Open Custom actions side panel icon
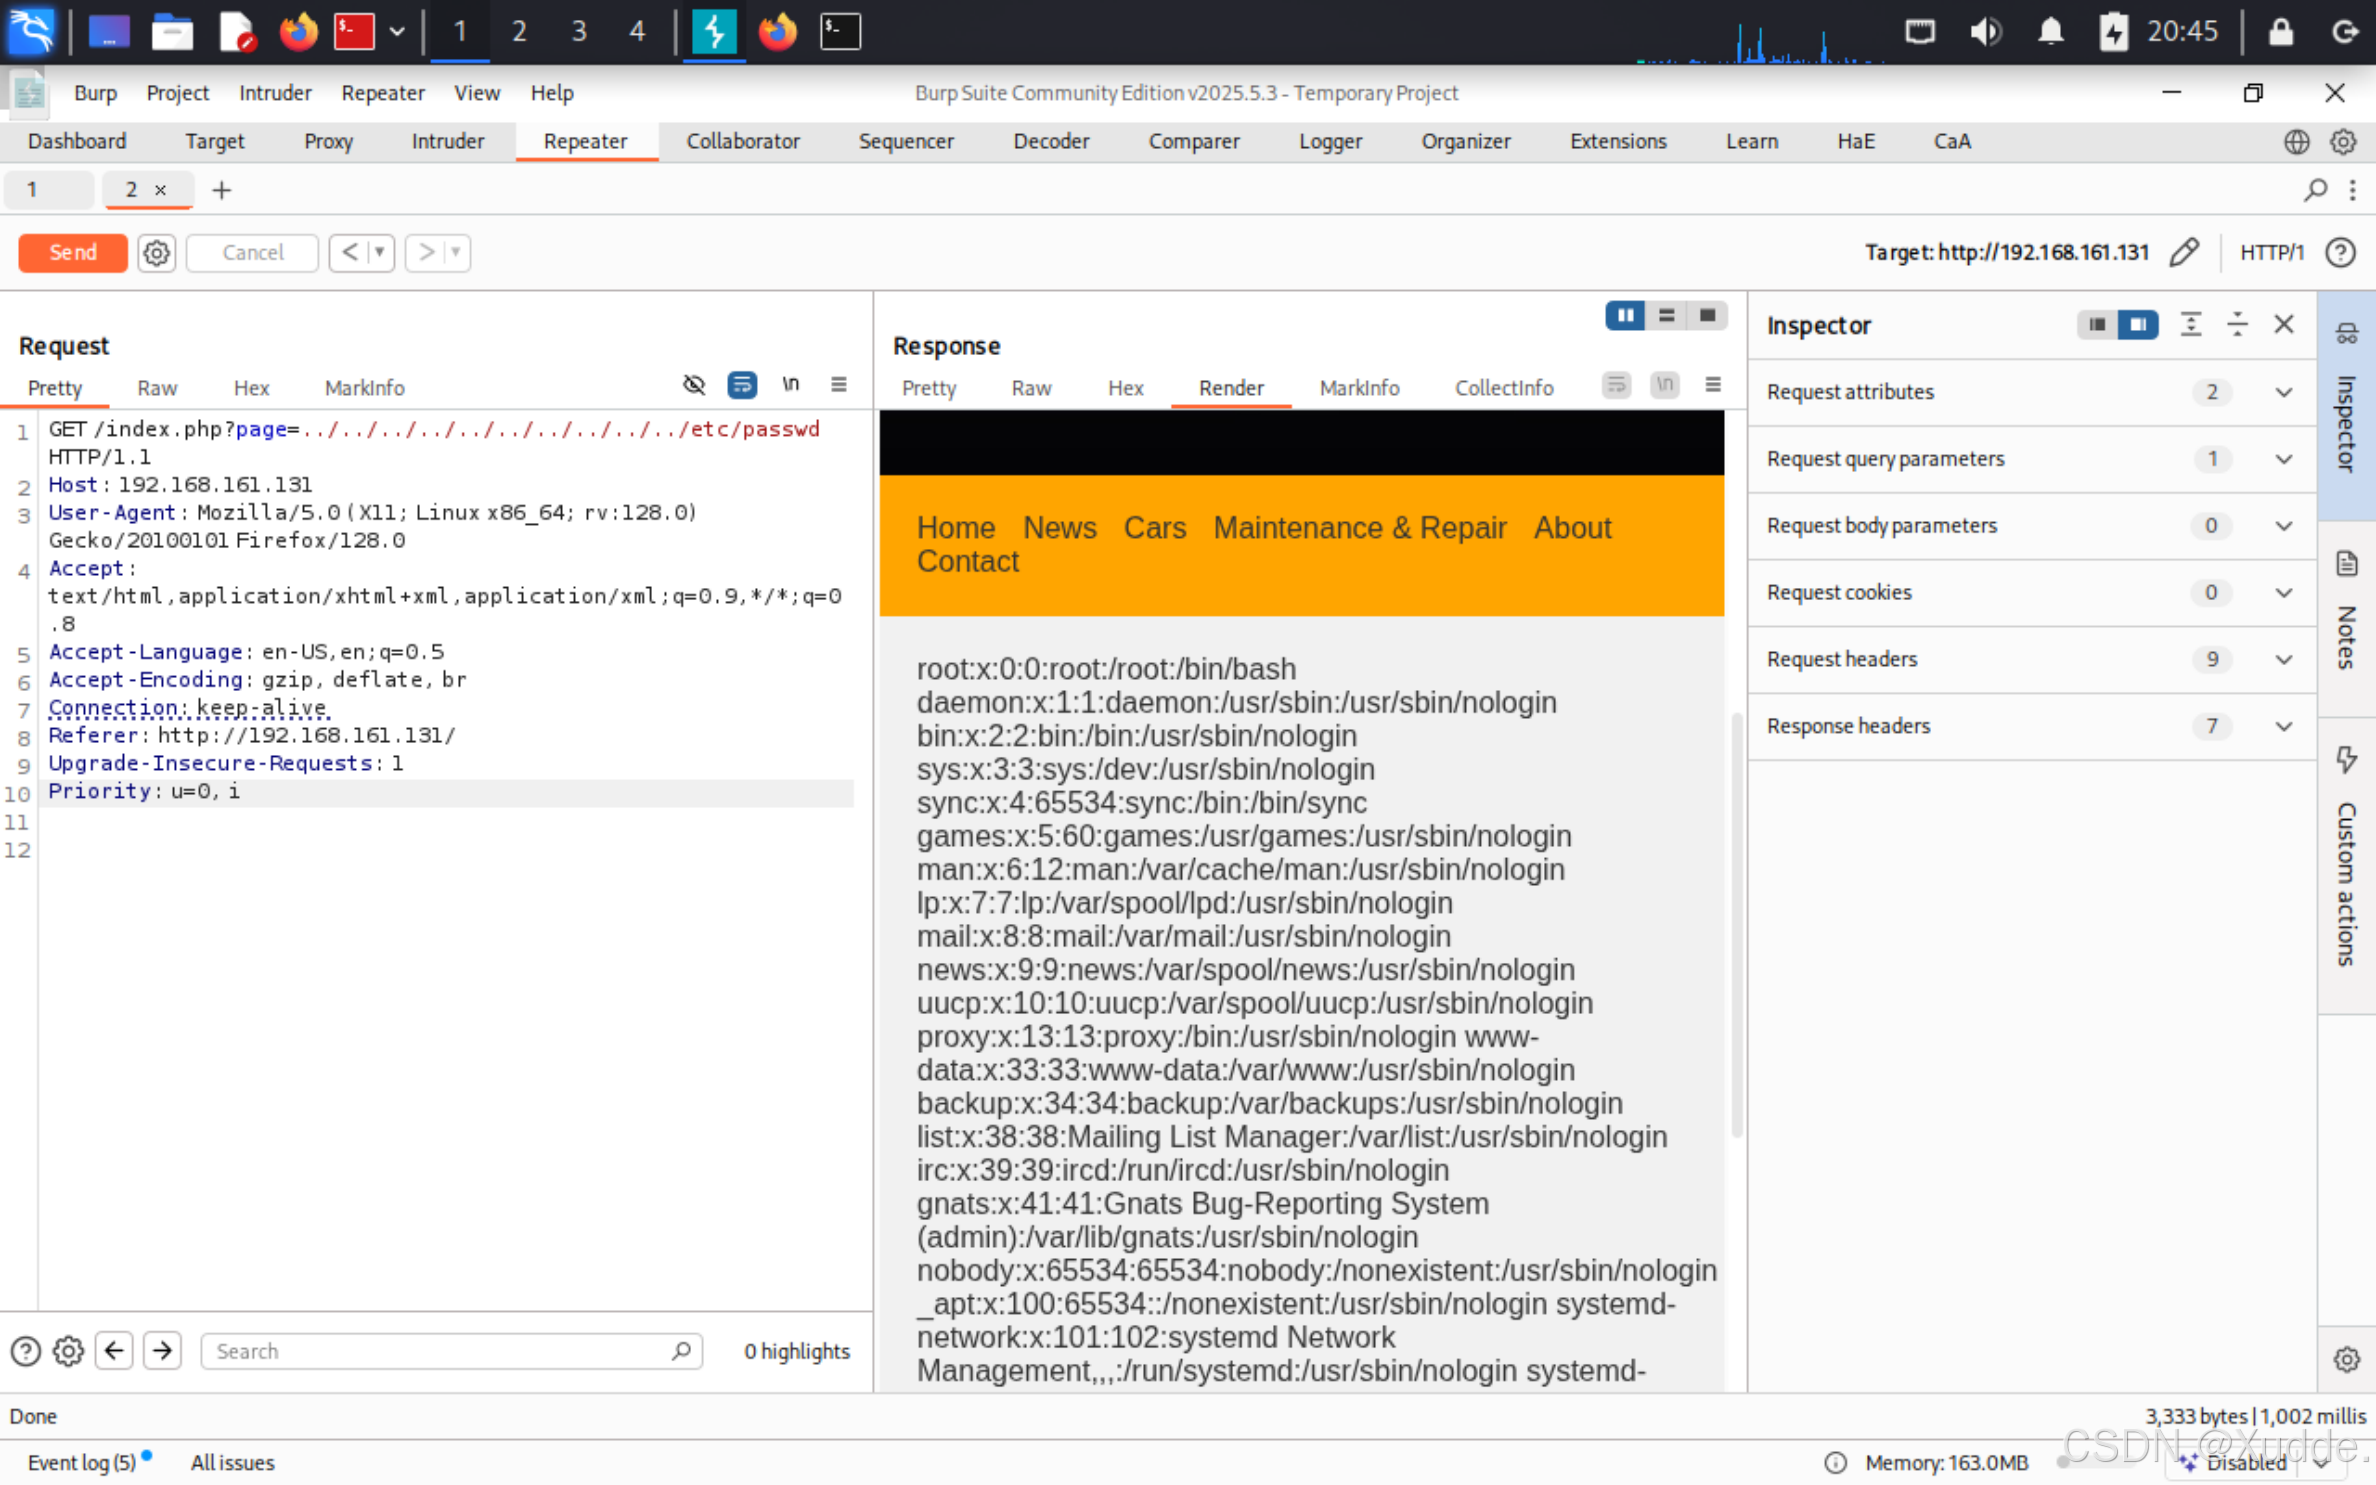 pos(2346,759)
